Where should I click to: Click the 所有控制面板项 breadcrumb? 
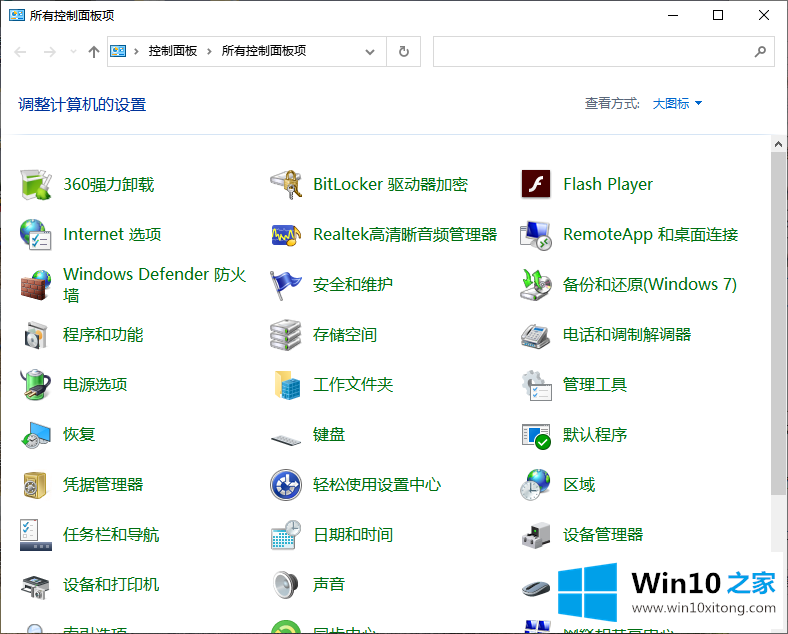[x=264, y=51]
